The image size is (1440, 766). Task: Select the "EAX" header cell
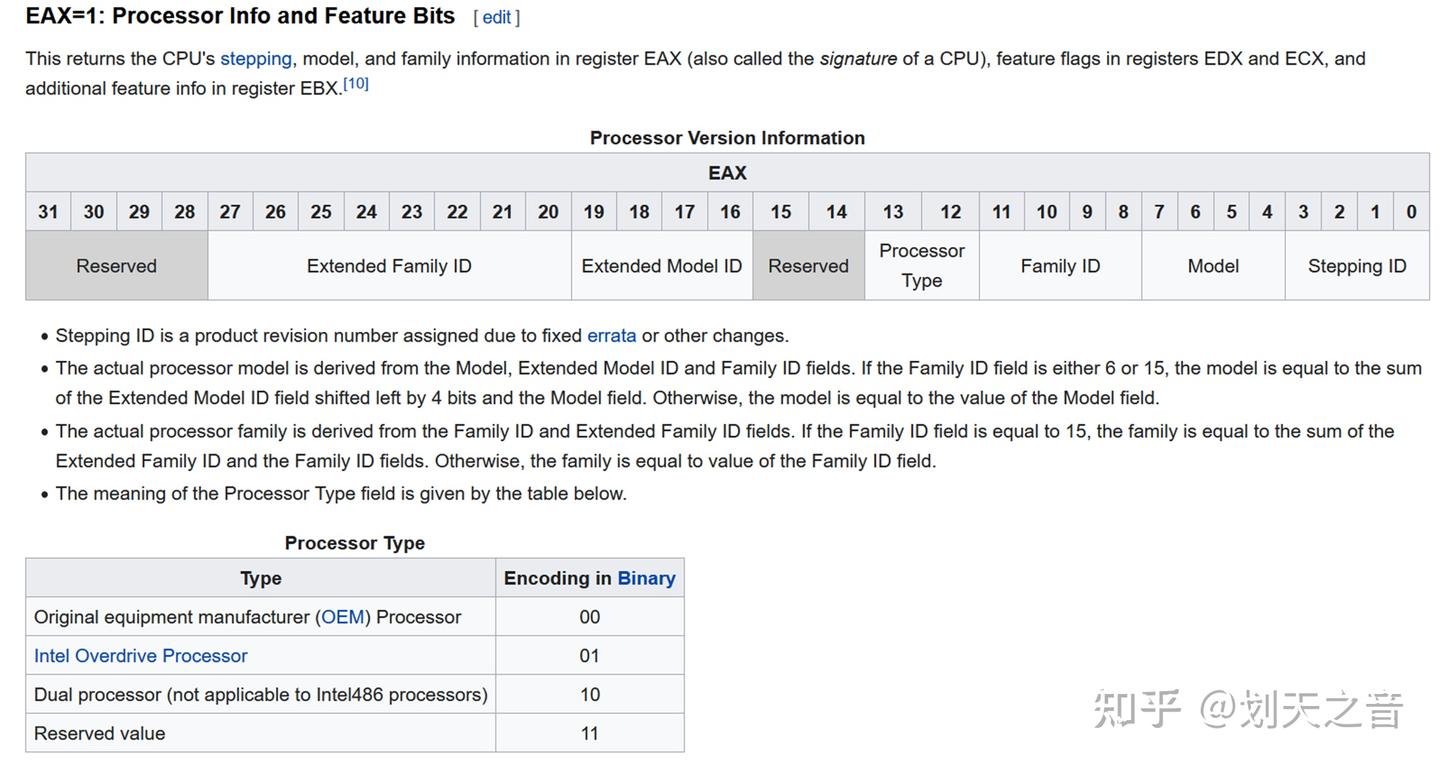tap(727, 173)
